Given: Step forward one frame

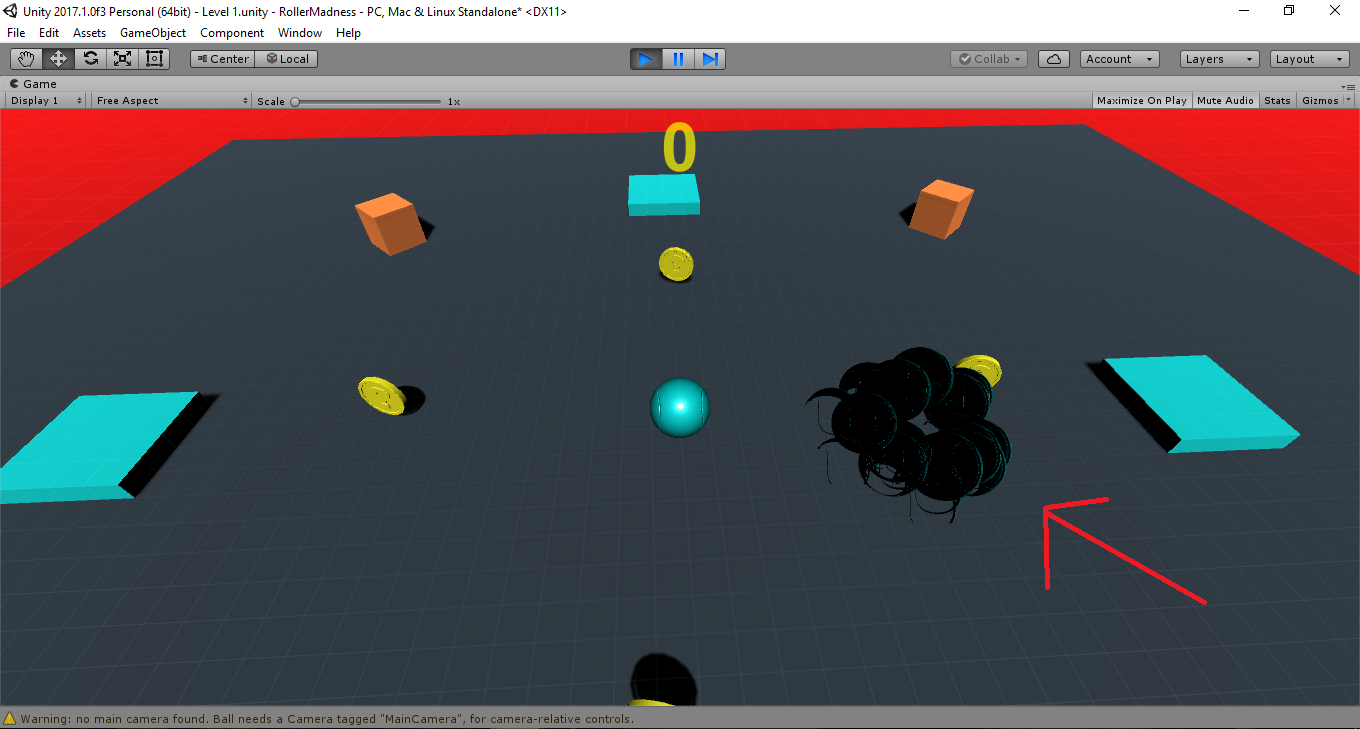Looking at the screenshot, I should (710, 59).
